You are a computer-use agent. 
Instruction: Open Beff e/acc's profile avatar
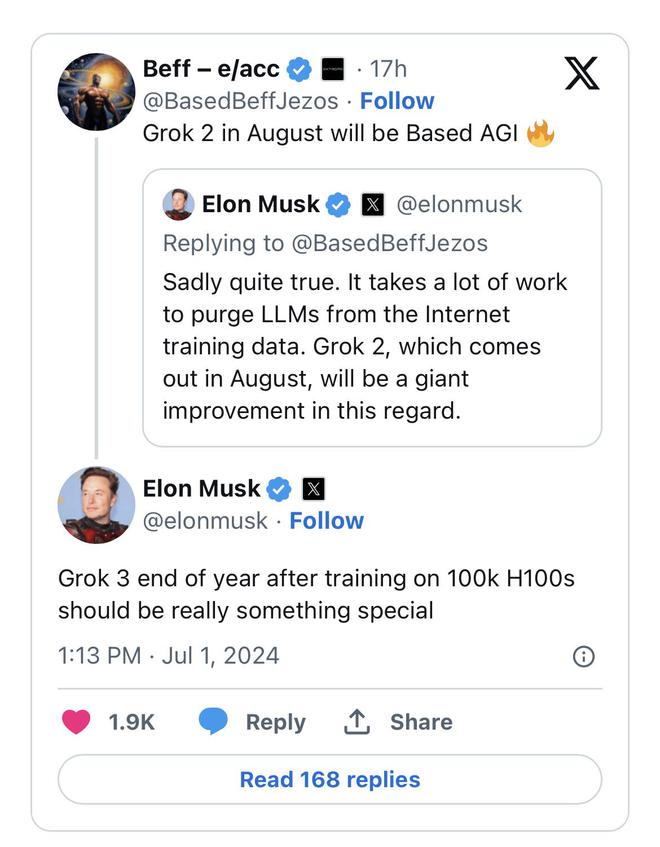[96, 92]
